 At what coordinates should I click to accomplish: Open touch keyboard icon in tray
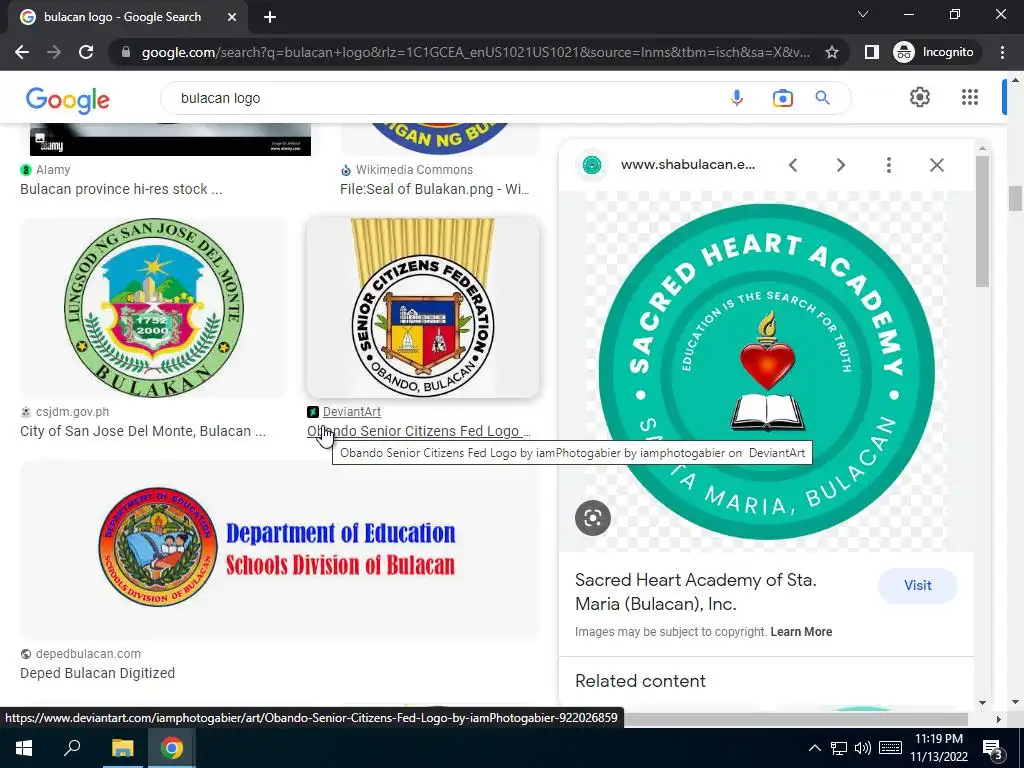click(x=890, y=748)
